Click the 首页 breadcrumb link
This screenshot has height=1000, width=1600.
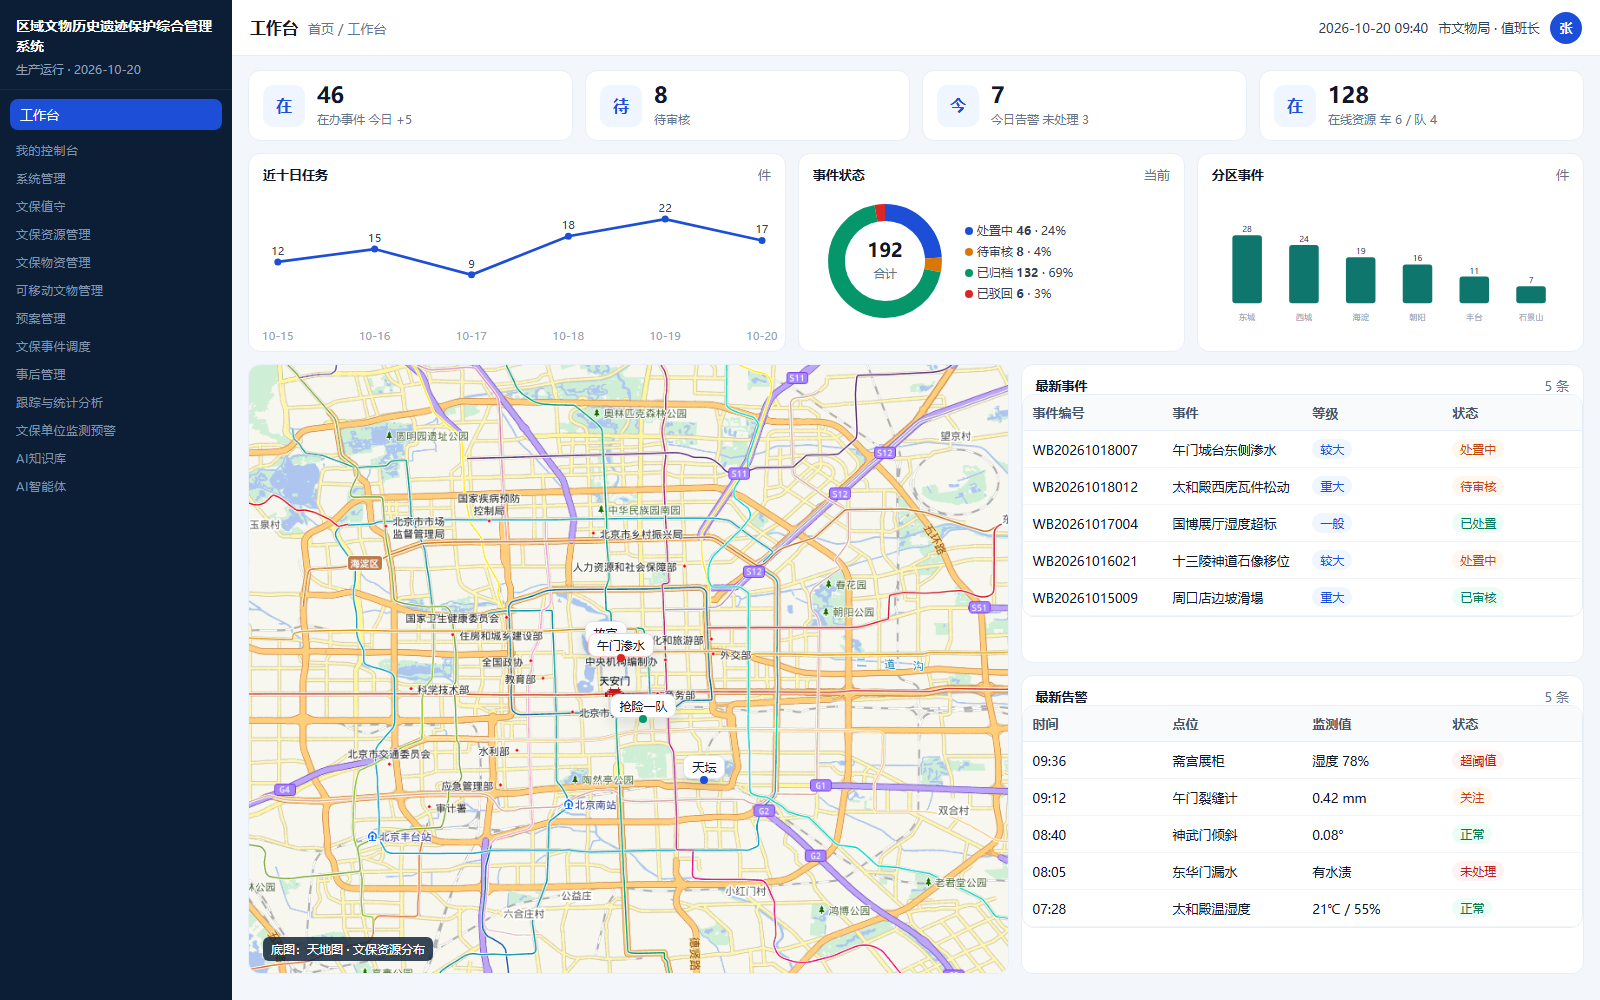[x=321, y=29]
